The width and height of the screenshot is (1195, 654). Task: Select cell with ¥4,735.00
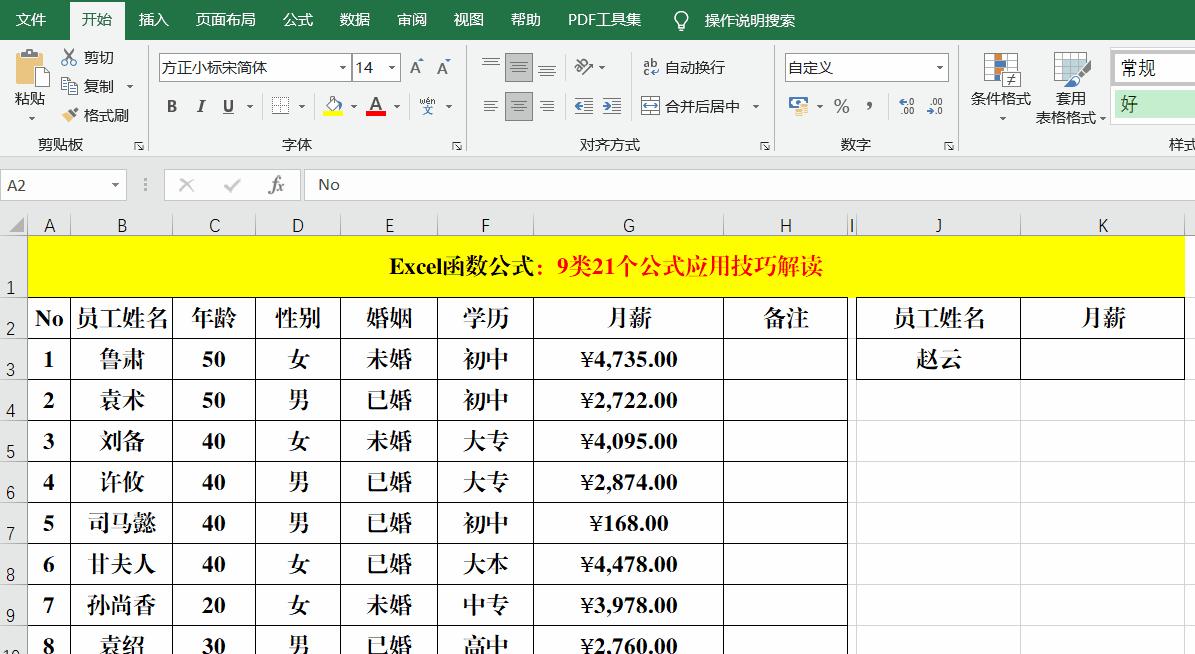click(x=629, y=359)
